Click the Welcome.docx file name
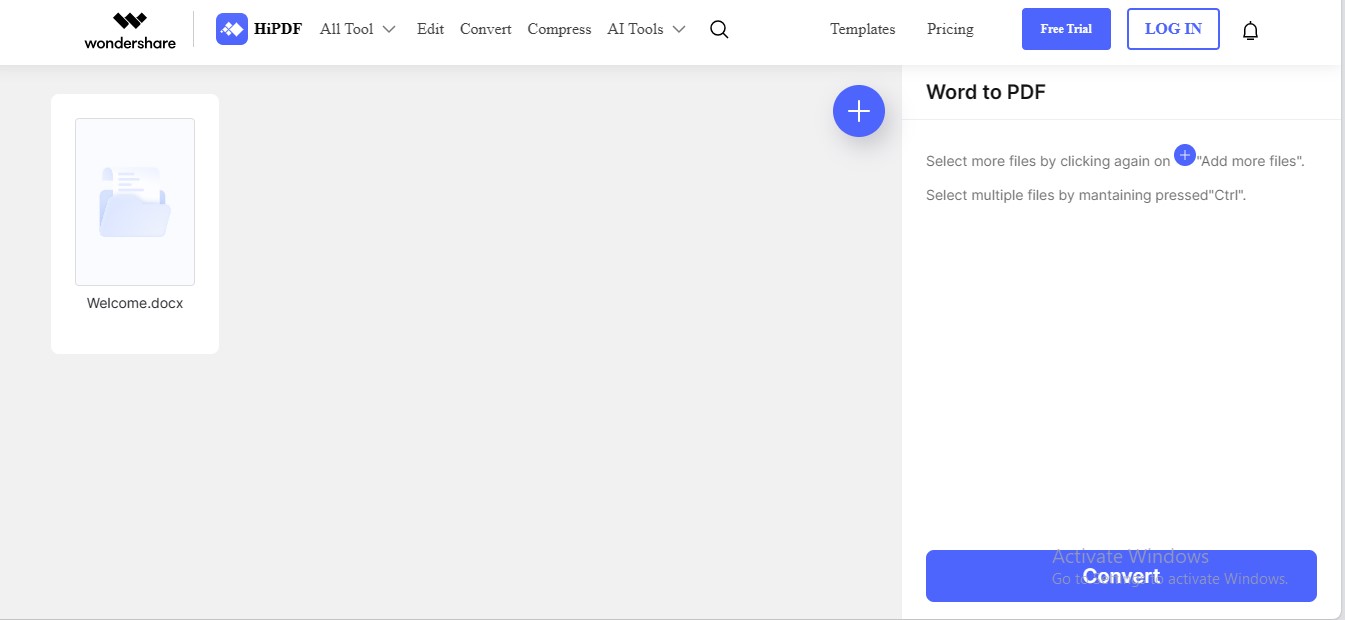Screen dimensions: 1345x620 (x=135, y=303)
